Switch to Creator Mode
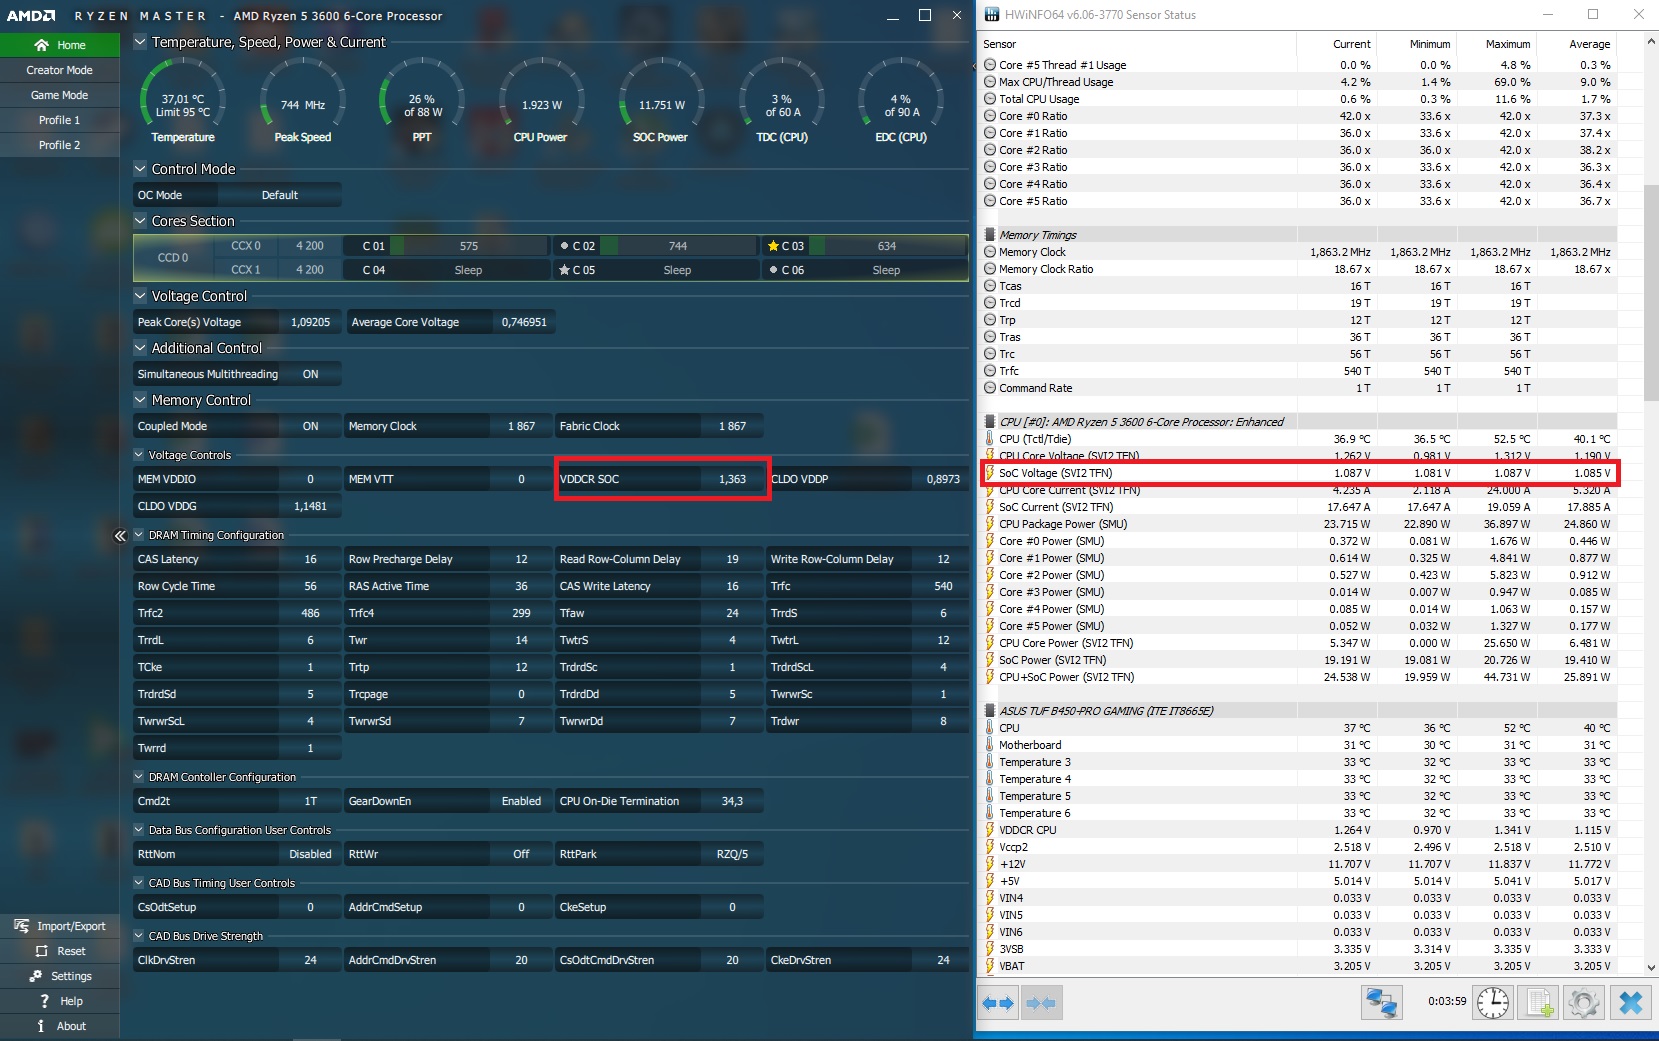This screenshot has width=1659, height=1041. [60, 70]
